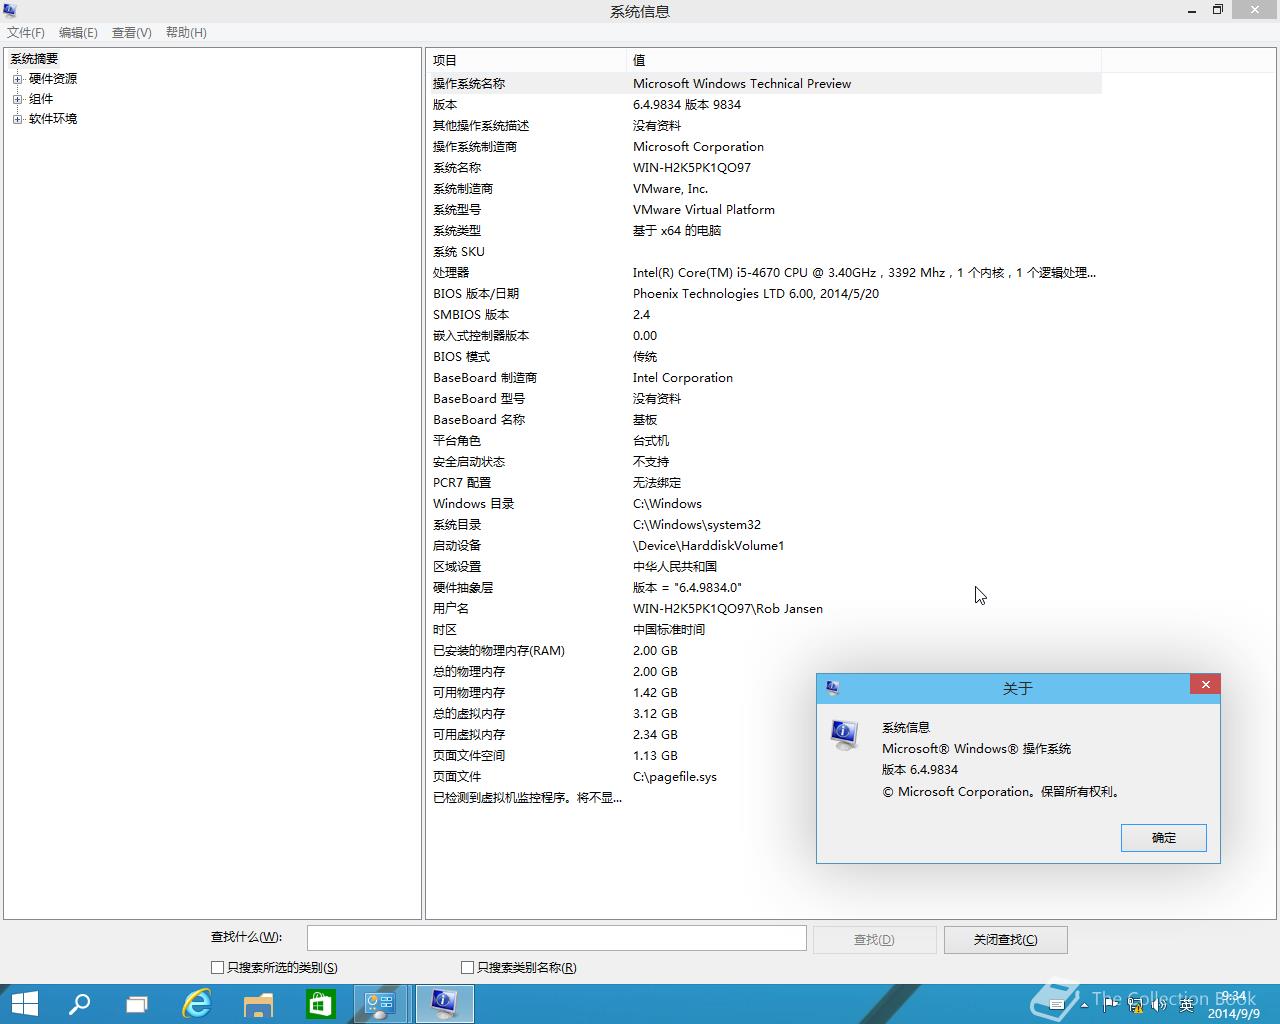Open Windows Store from taskbar

tap(320, 1004)
